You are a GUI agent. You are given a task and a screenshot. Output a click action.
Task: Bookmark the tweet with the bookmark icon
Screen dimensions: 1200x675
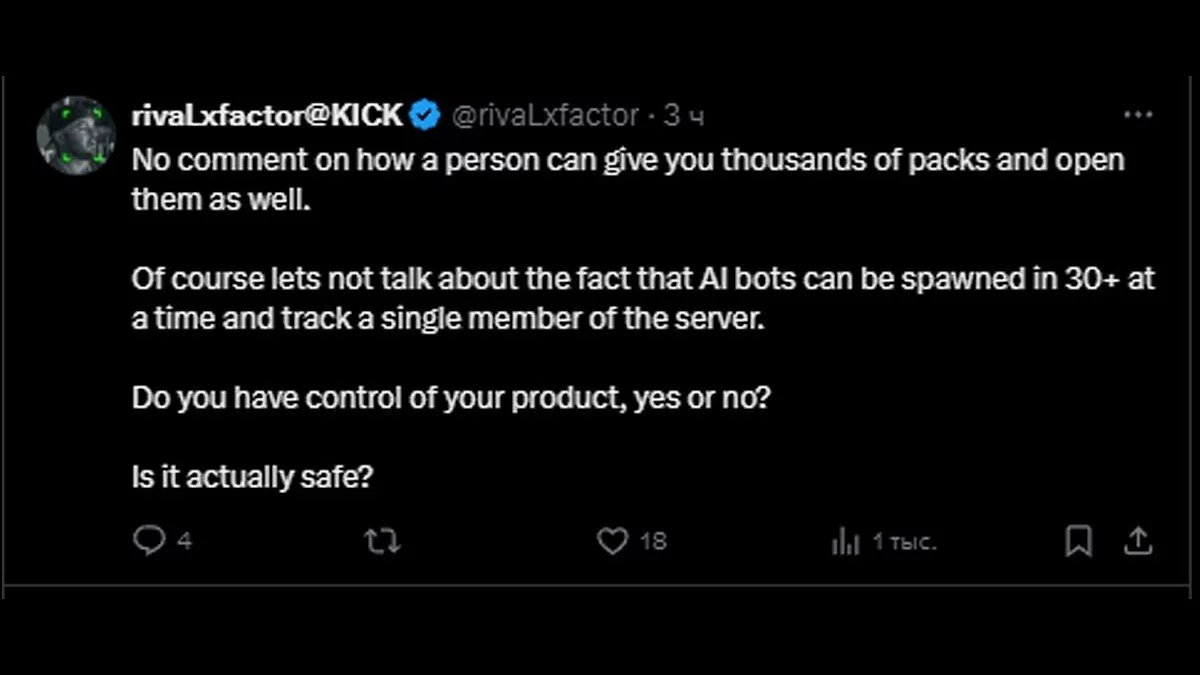coord(1078,541)
